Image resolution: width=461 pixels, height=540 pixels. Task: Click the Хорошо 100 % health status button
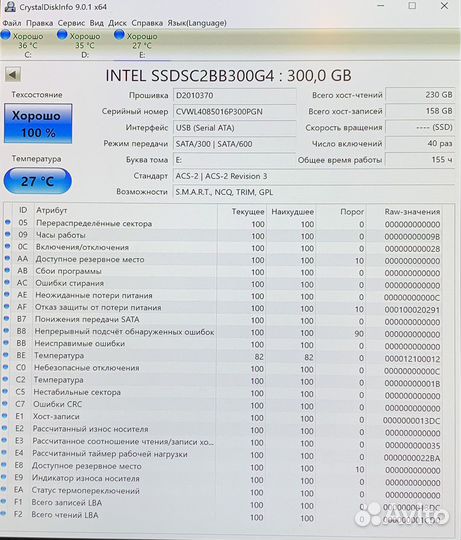(38, 124)
